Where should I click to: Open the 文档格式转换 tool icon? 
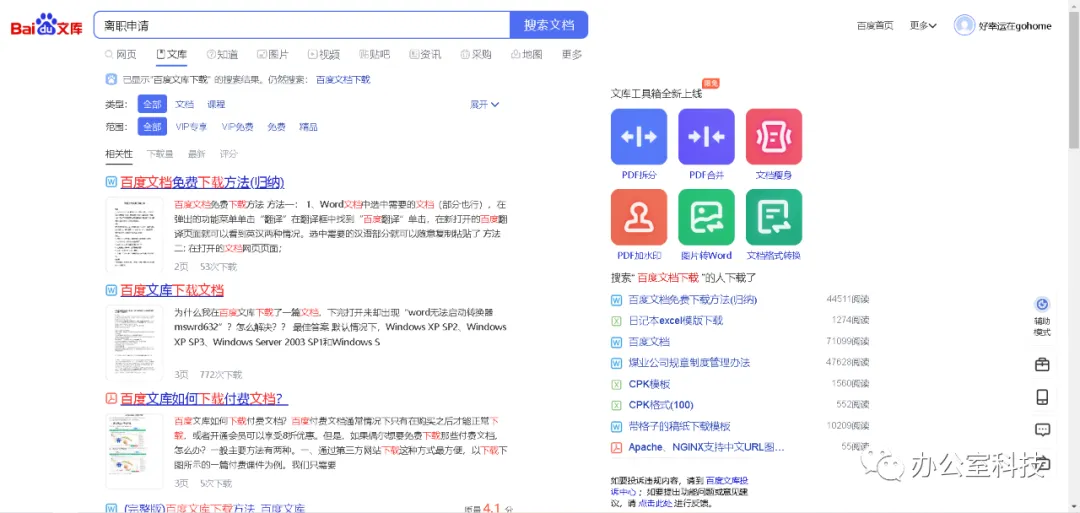coord(773,217)
